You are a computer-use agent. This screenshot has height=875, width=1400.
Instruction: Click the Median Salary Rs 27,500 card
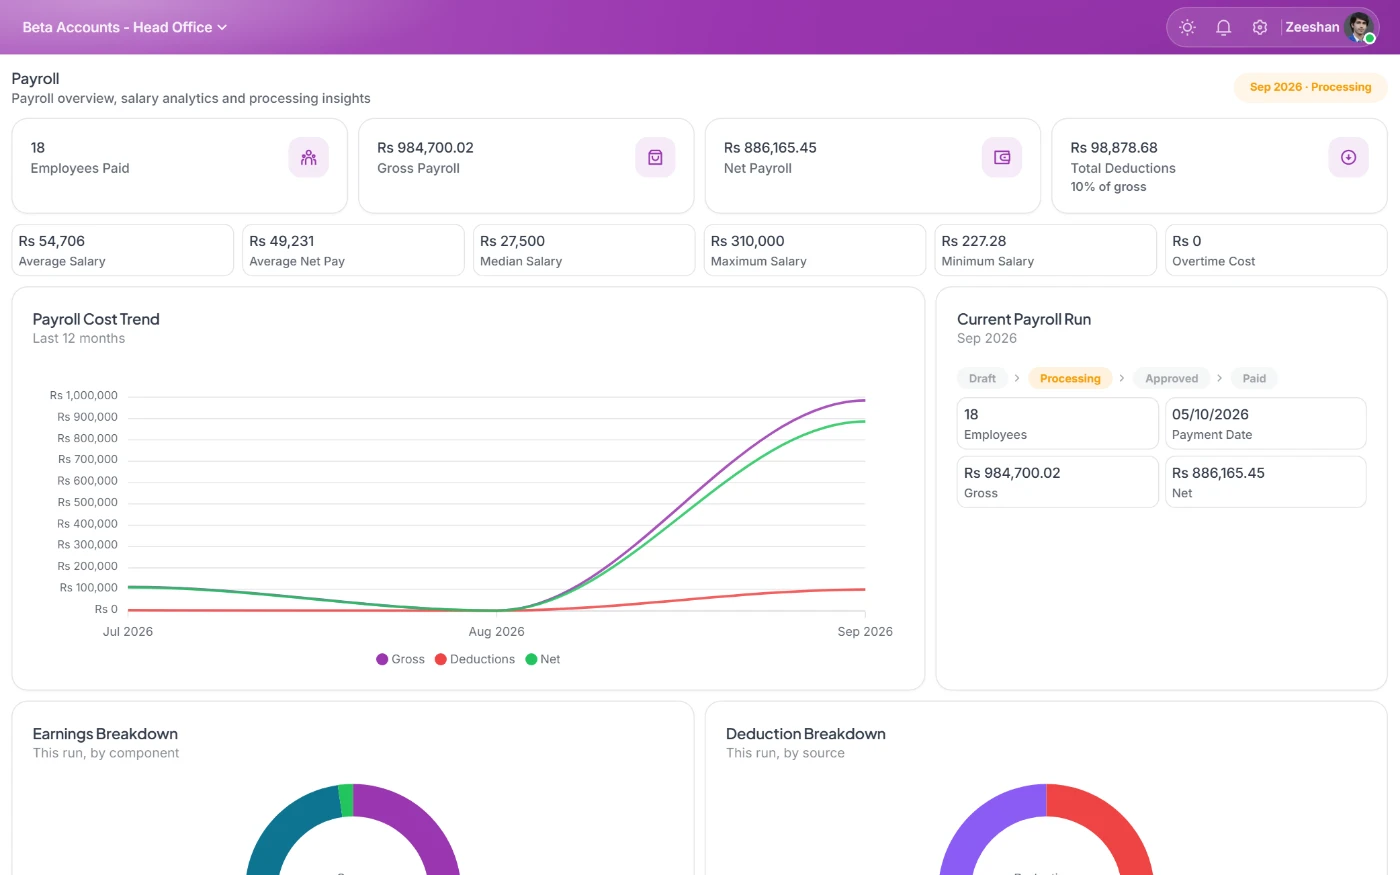[584, 250]
